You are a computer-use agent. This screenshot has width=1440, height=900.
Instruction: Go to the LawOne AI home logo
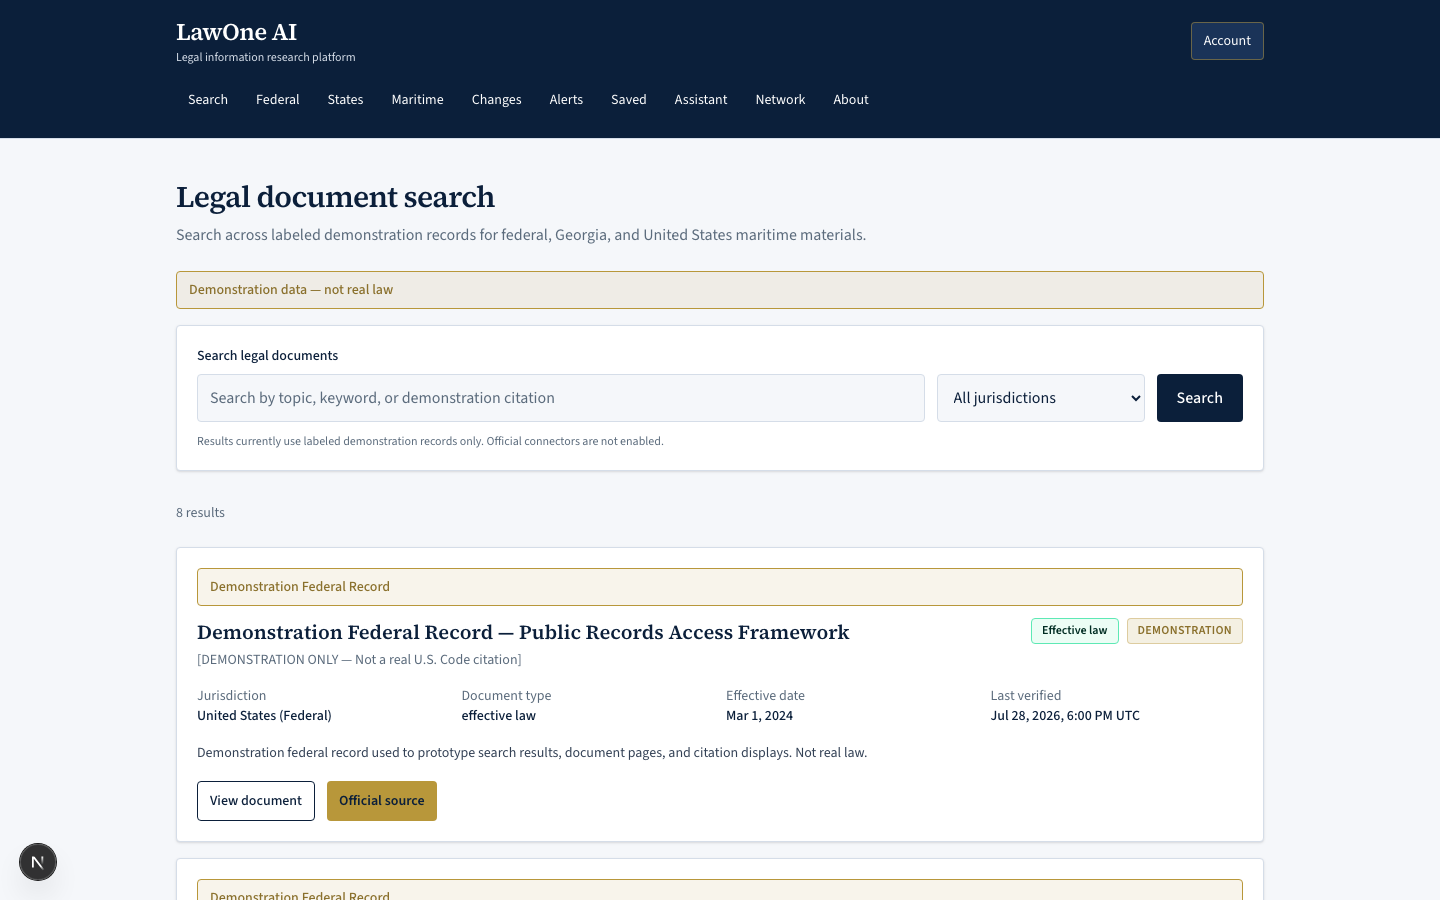(237, 32)
